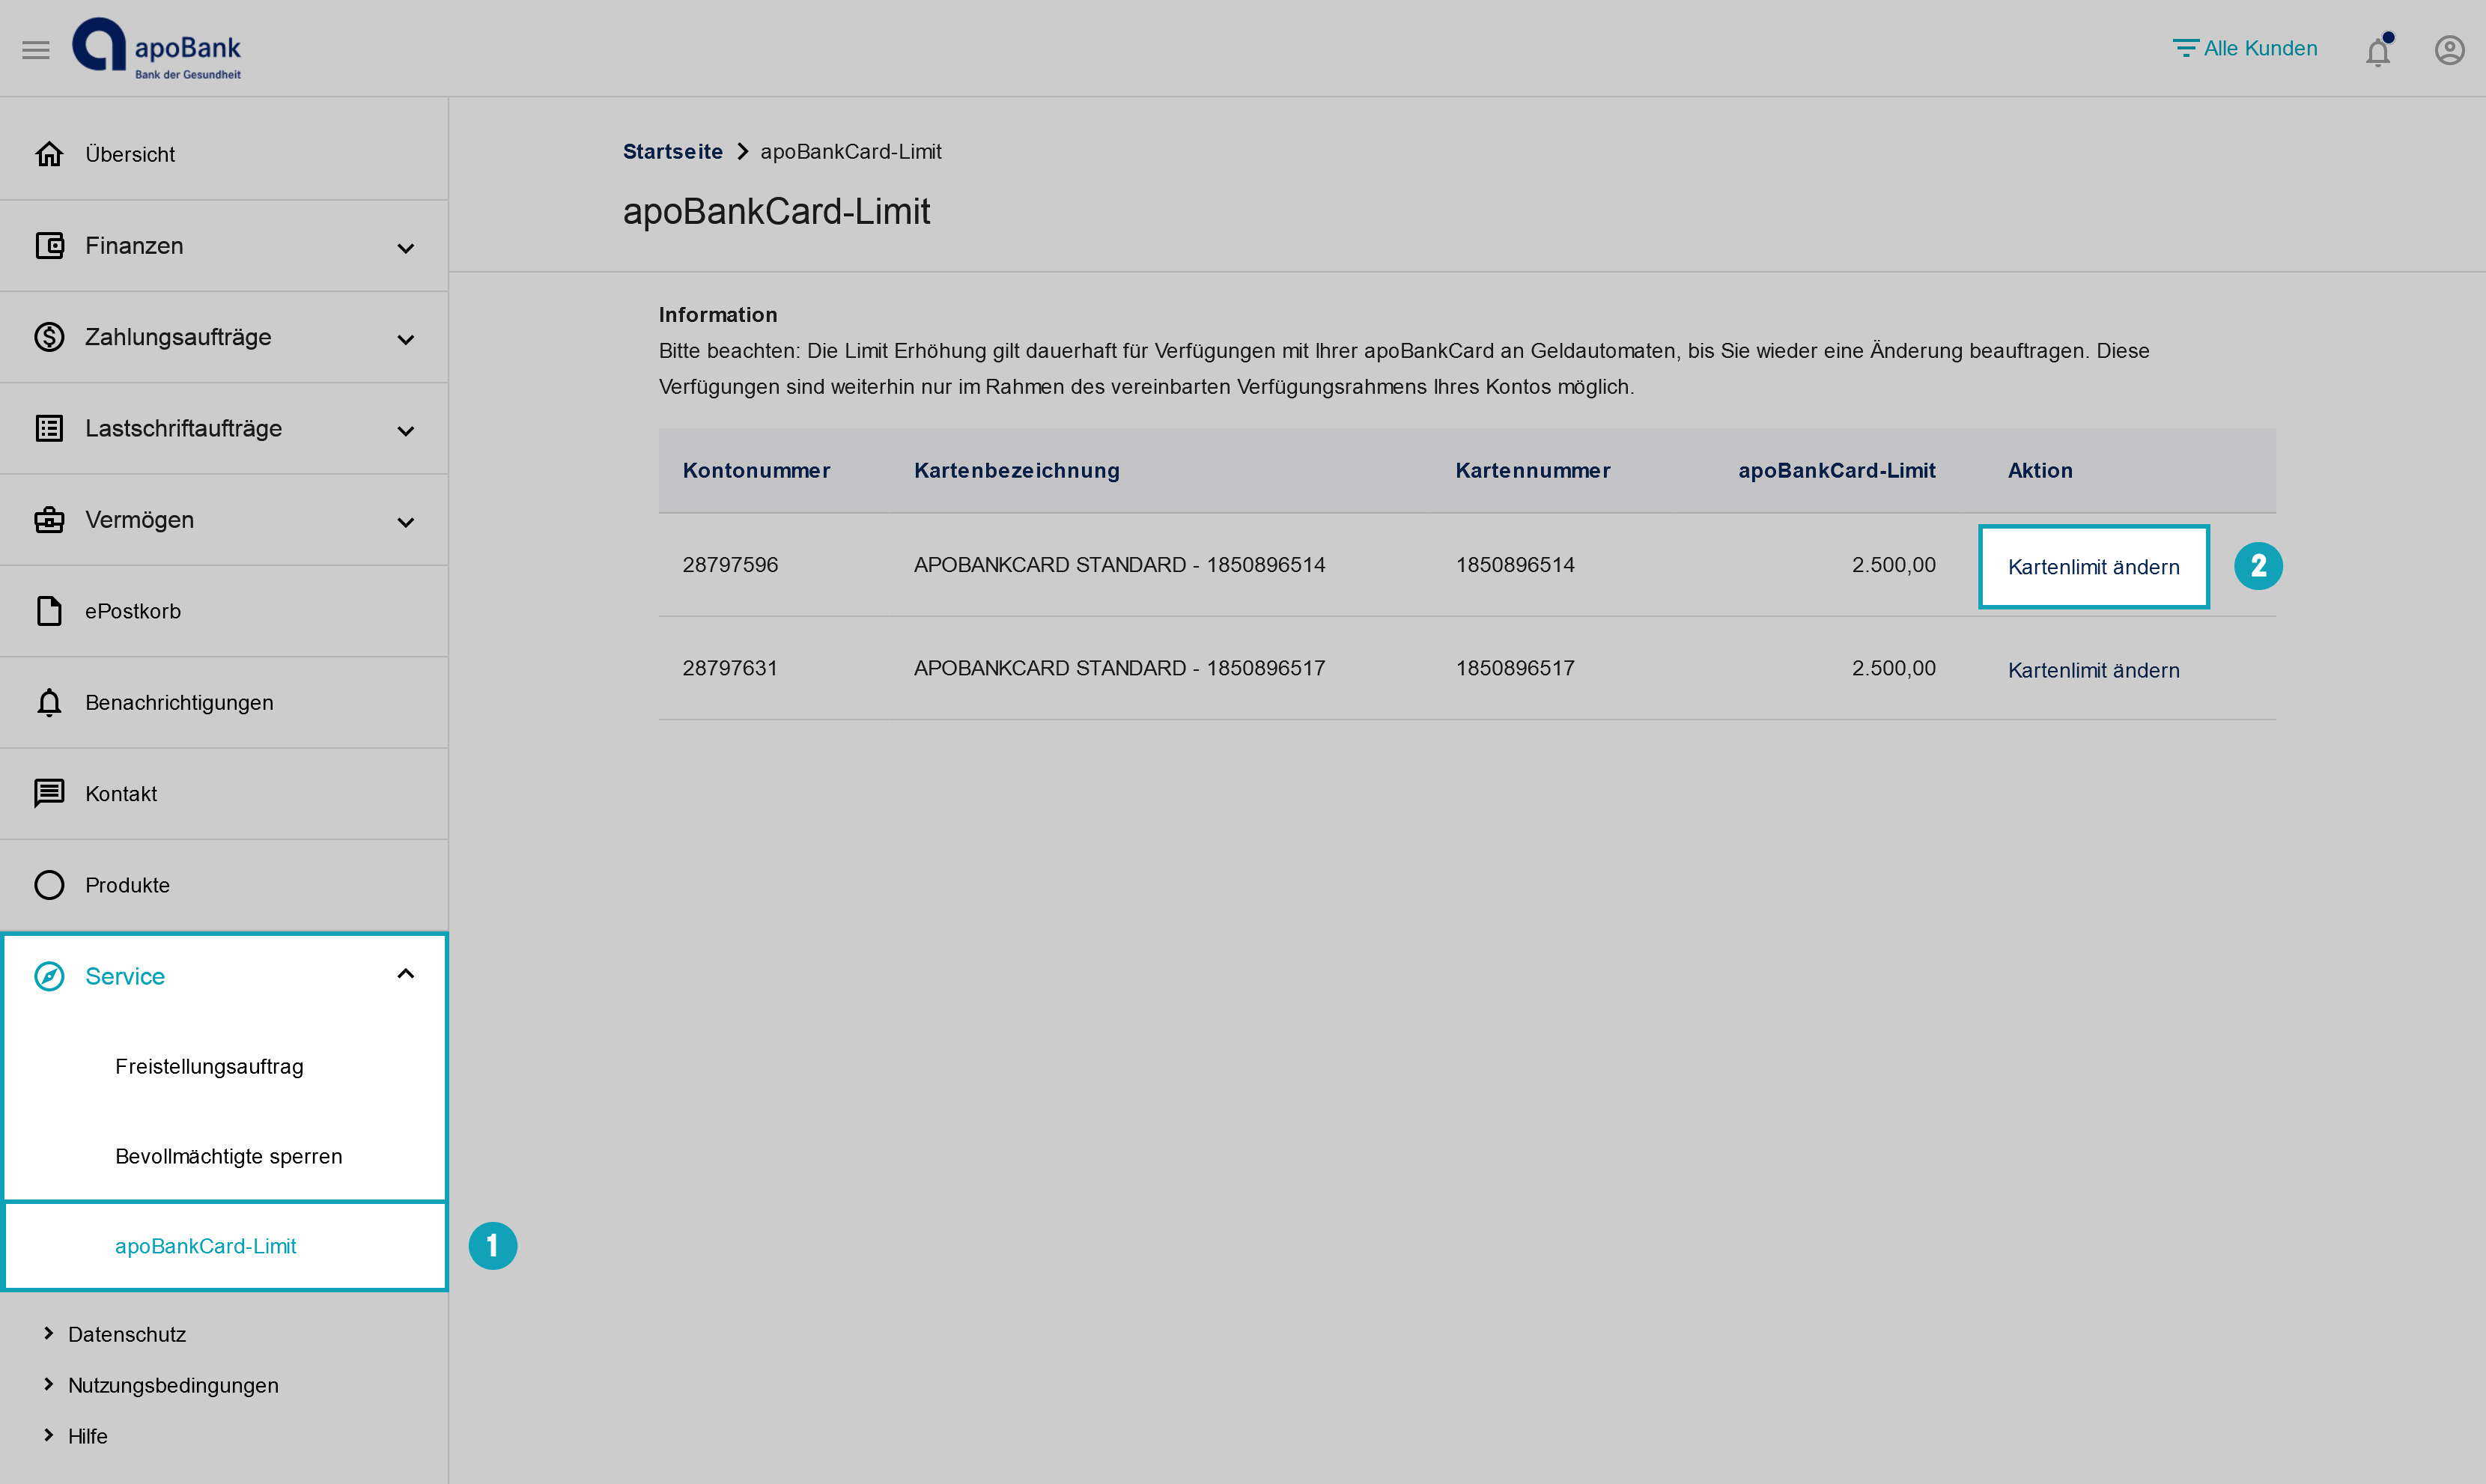Click the apoBankCard-Limit page title
The width and height of the screenshot is (2486, 1484).
tap(776, 211)
